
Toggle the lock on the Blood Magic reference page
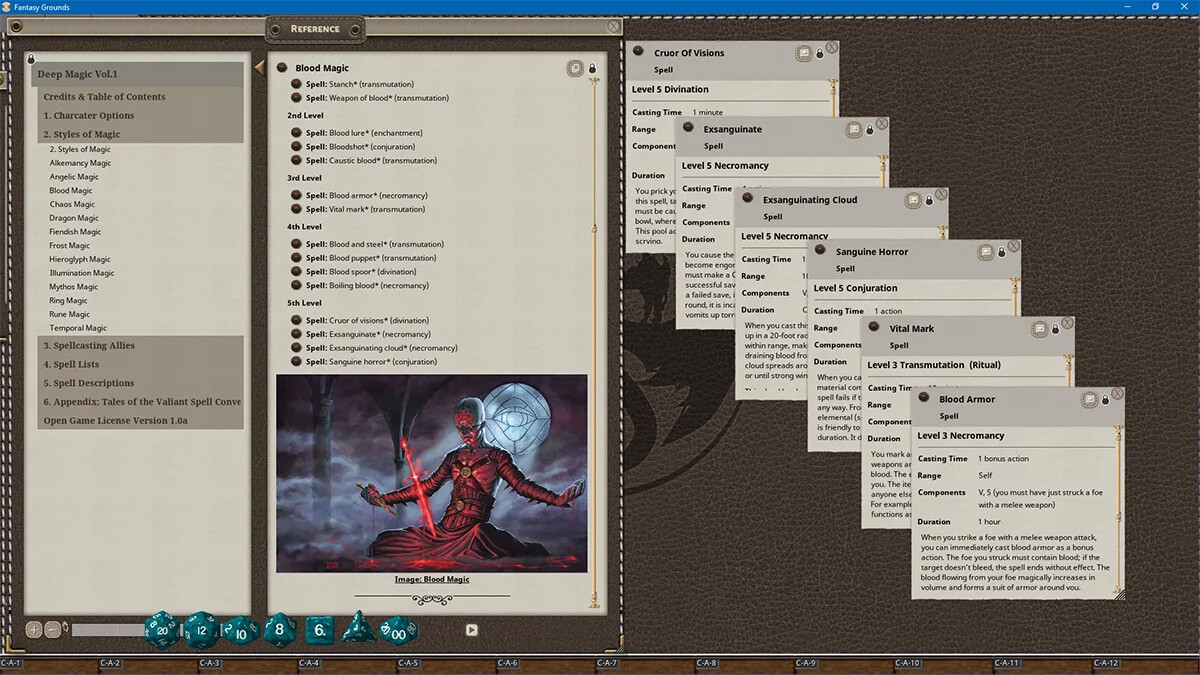(591, 68)
